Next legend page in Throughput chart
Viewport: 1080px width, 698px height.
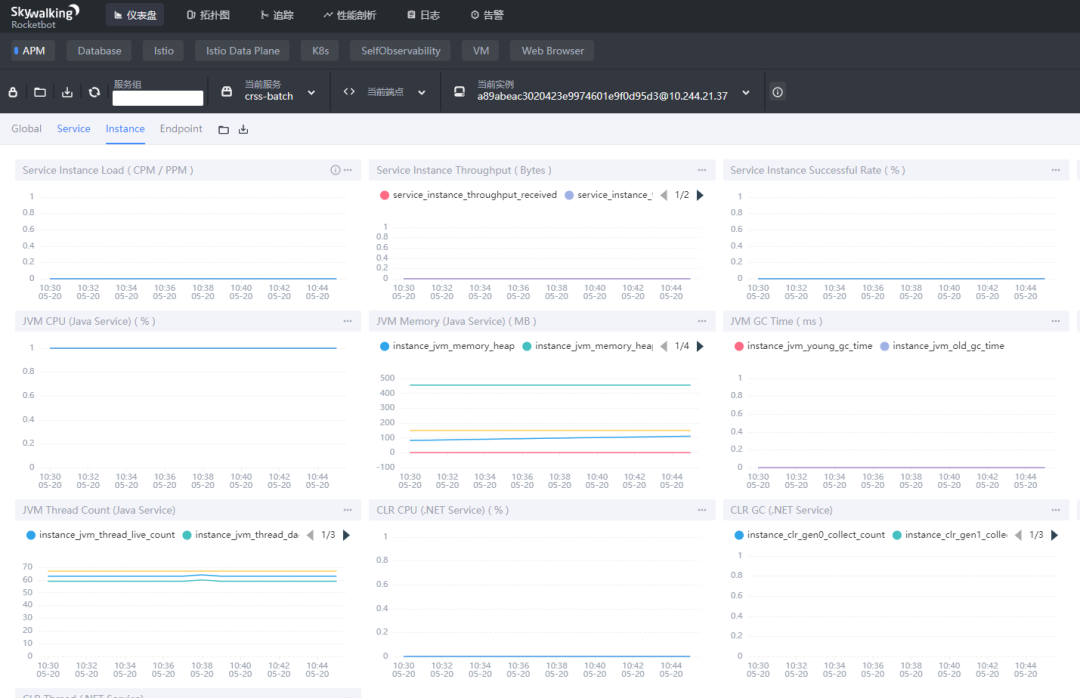click(x=700, y=195)
